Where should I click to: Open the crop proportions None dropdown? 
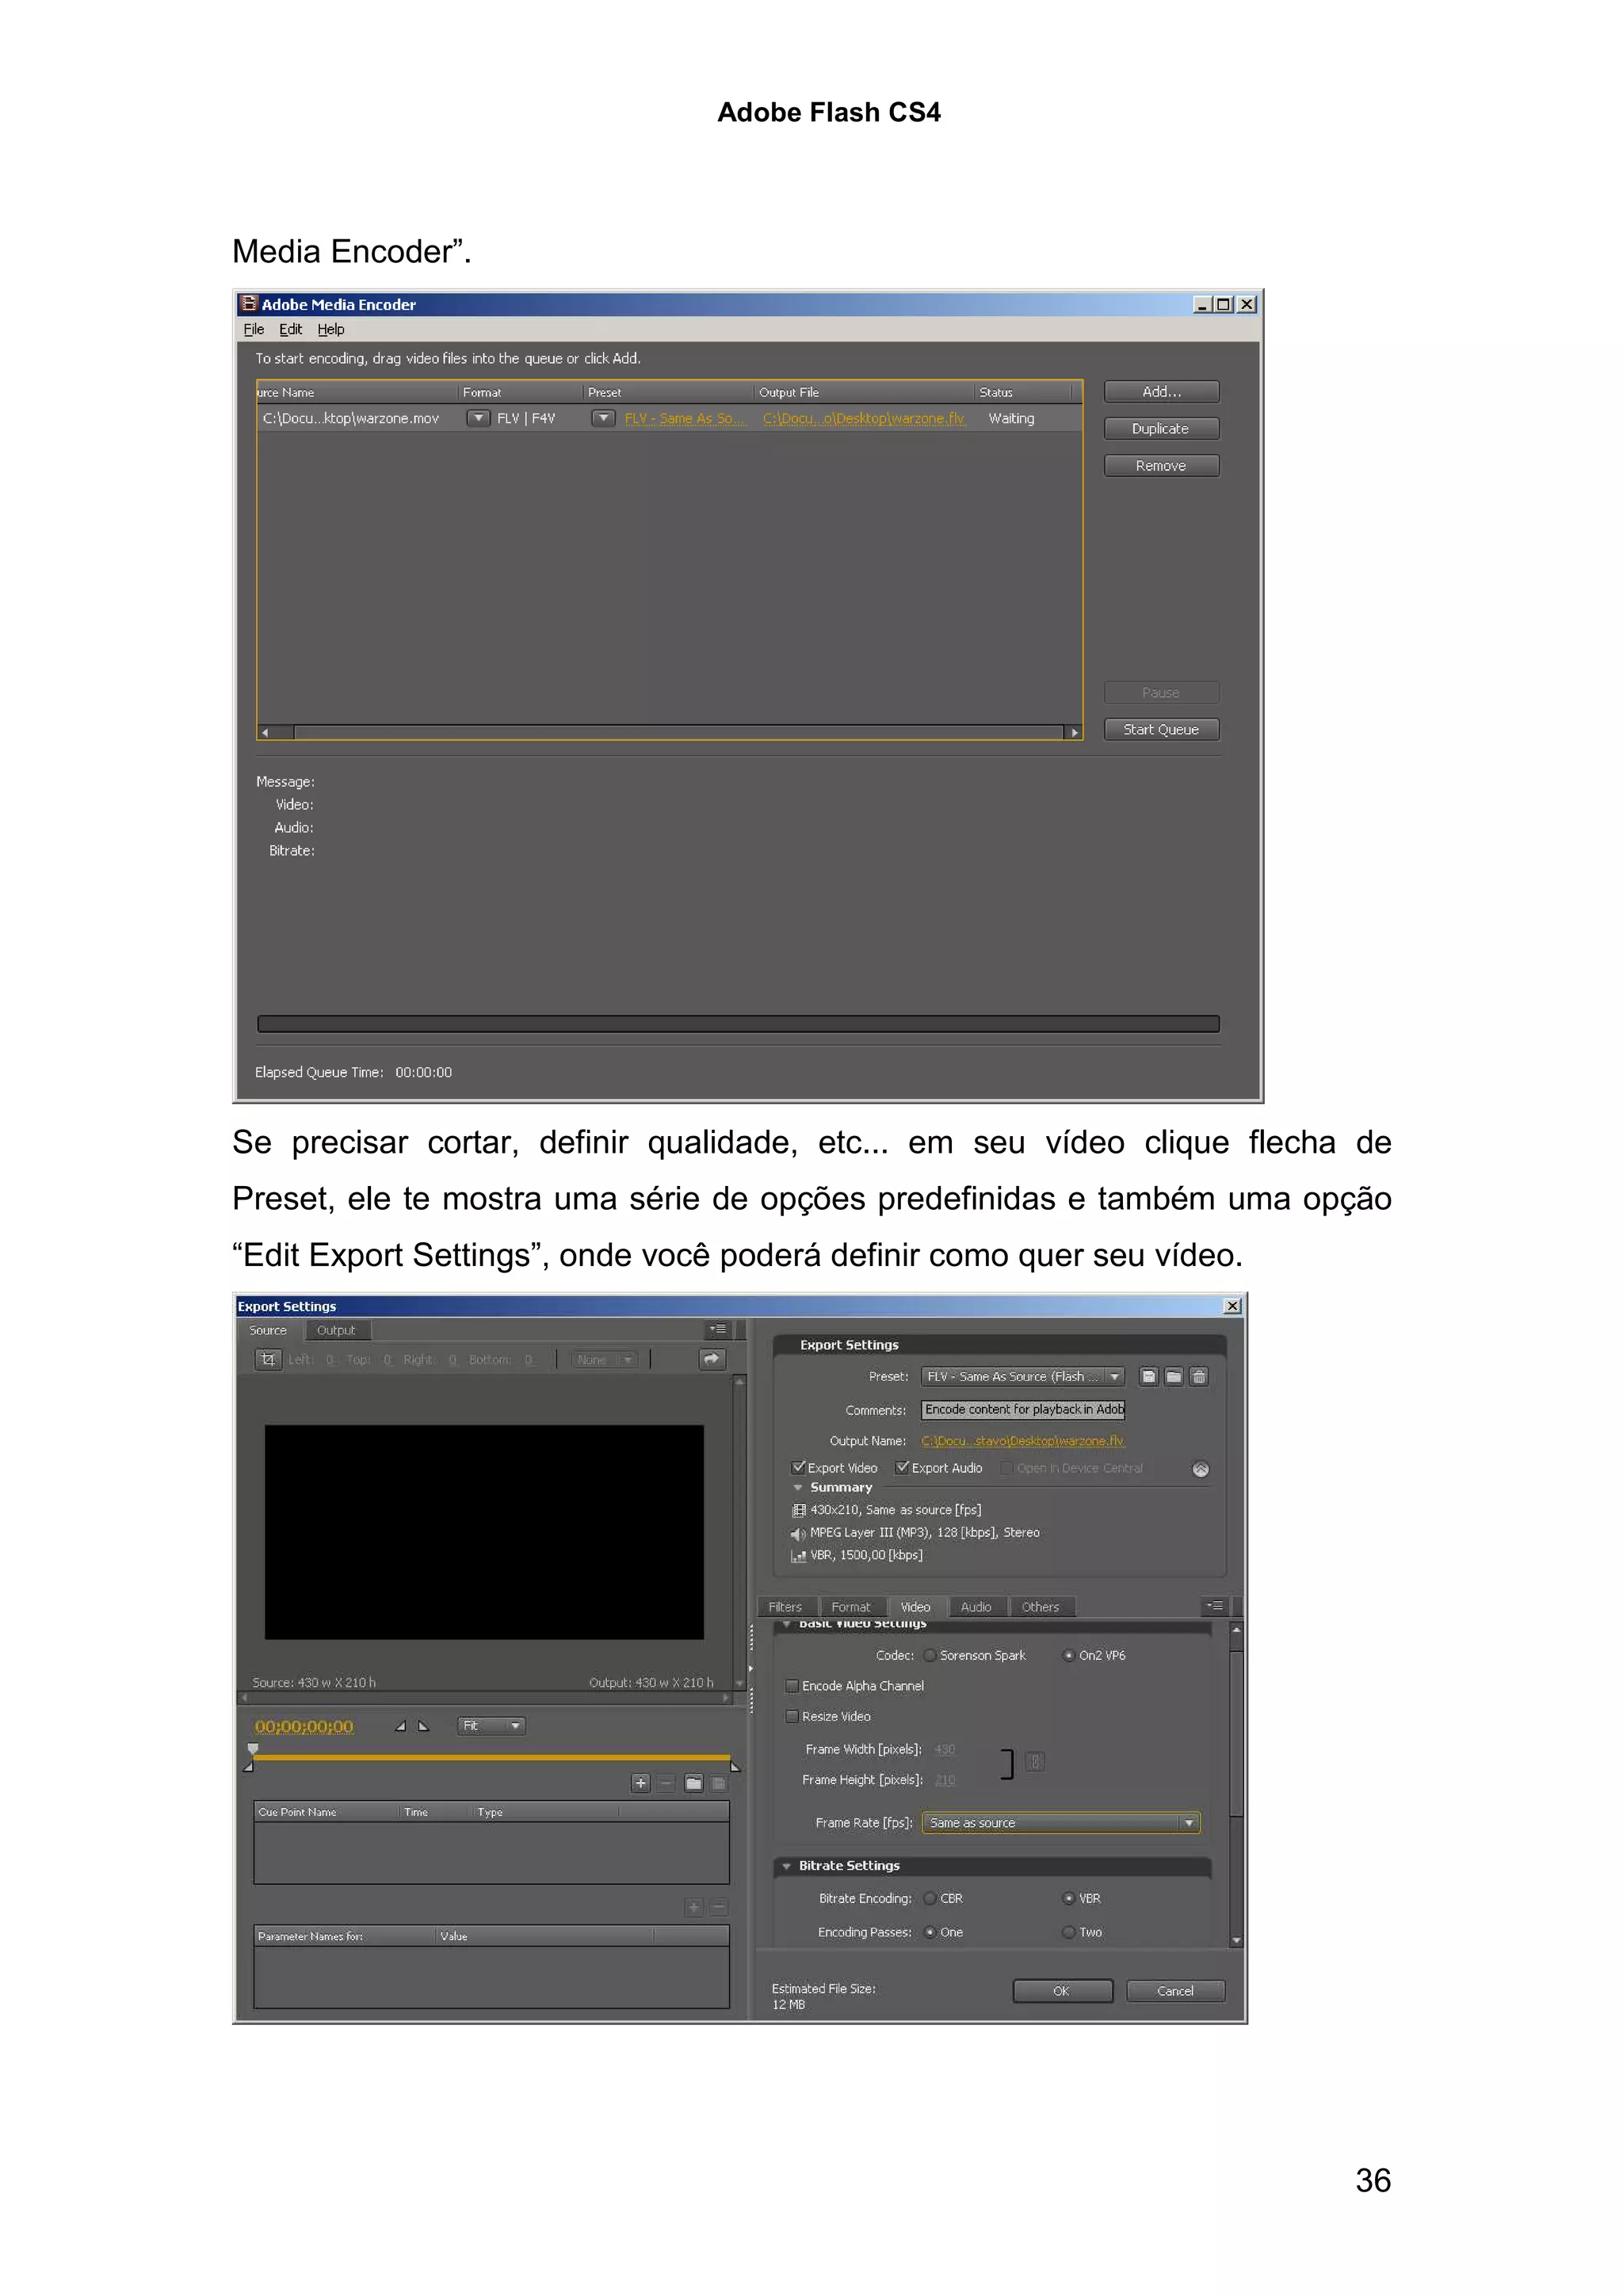(604, 1359)
